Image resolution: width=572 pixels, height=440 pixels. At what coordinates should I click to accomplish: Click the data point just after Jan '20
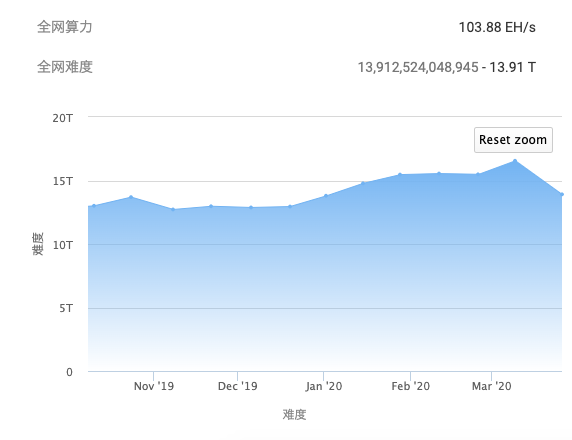(x=326, y=196)
